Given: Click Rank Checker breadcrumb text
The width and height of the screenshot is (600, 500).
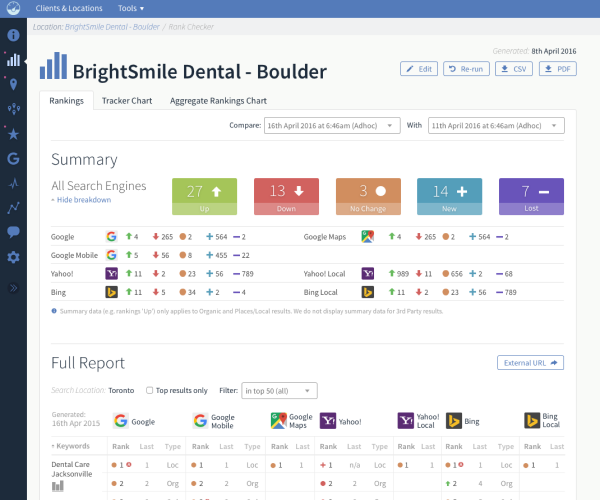Looking at the screenshot, I should tap(191, 27).
